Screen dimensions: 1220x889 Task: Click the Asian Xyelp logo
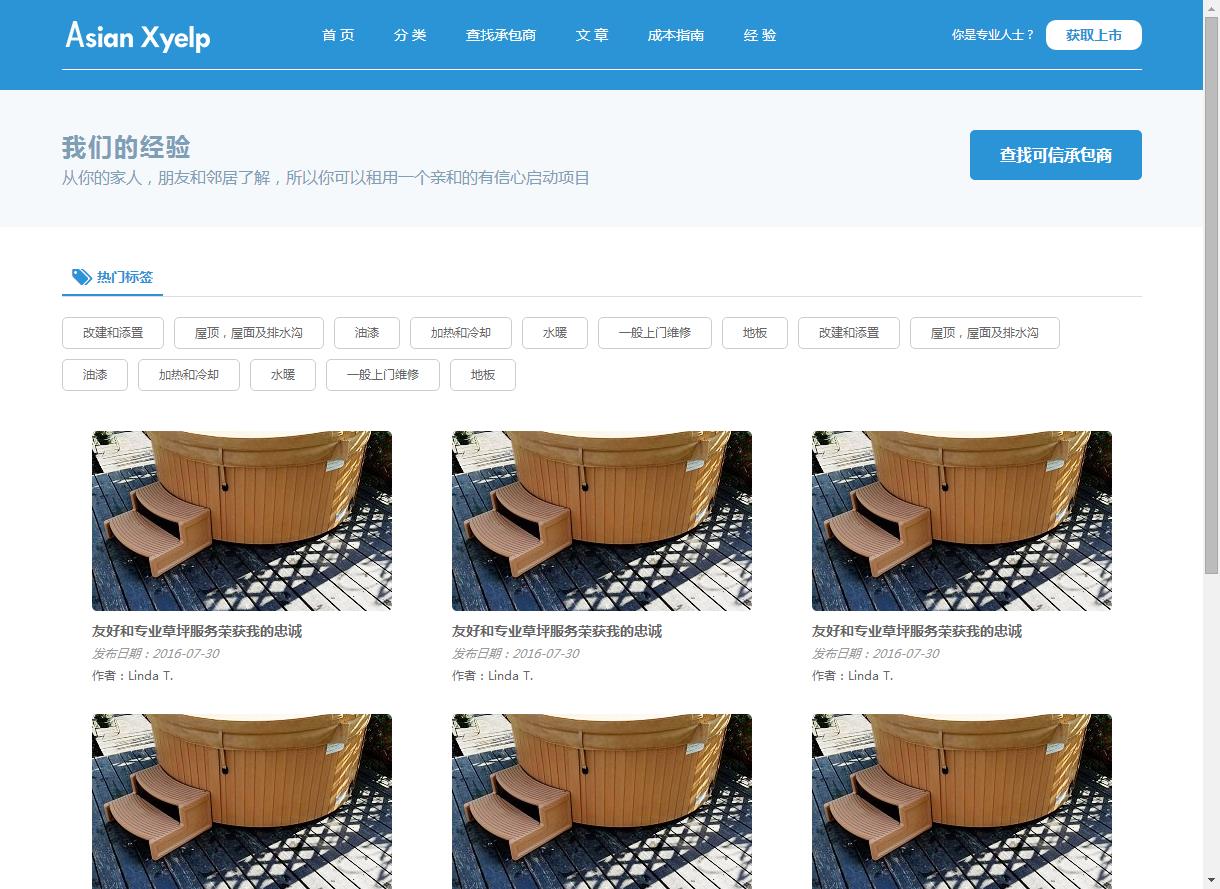pyautogui.click(x=138, y=36)
